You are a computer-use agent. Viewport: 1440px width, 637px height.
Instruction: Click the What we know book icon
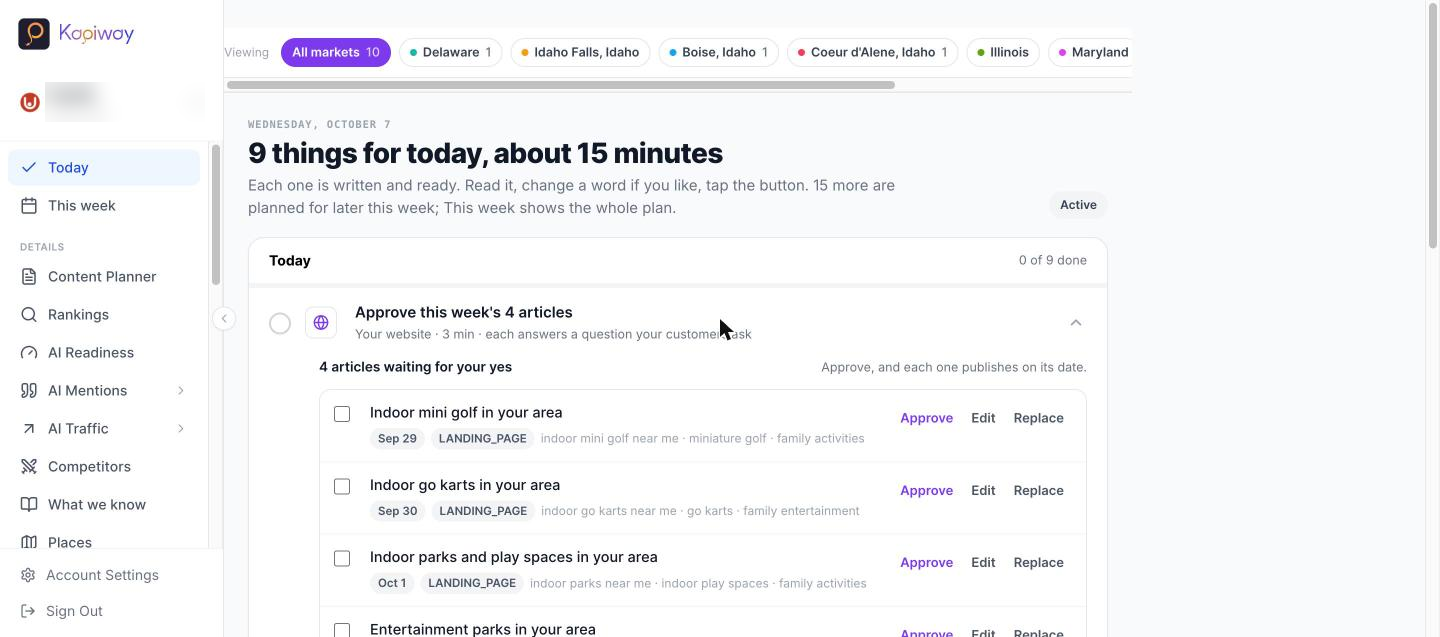click(x=29, y=504)
